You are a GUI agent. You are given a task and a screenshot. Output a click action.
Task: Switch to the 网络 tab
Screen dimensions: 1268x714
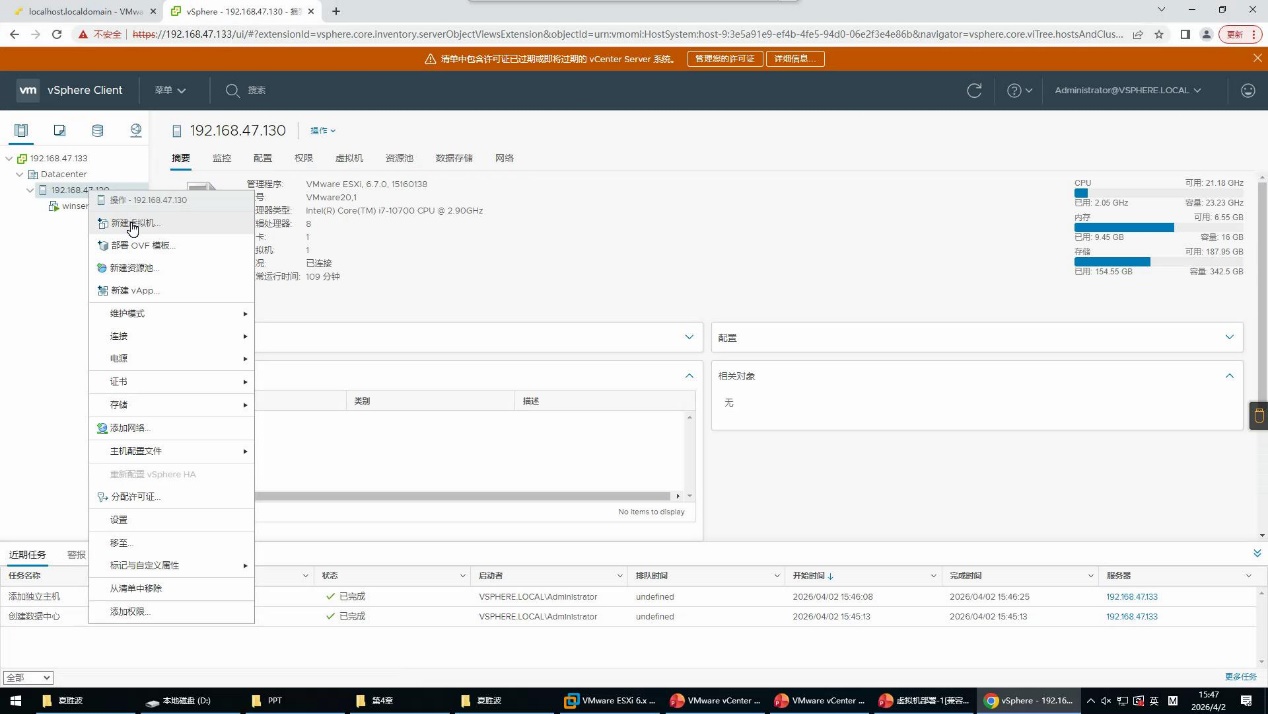504,158
